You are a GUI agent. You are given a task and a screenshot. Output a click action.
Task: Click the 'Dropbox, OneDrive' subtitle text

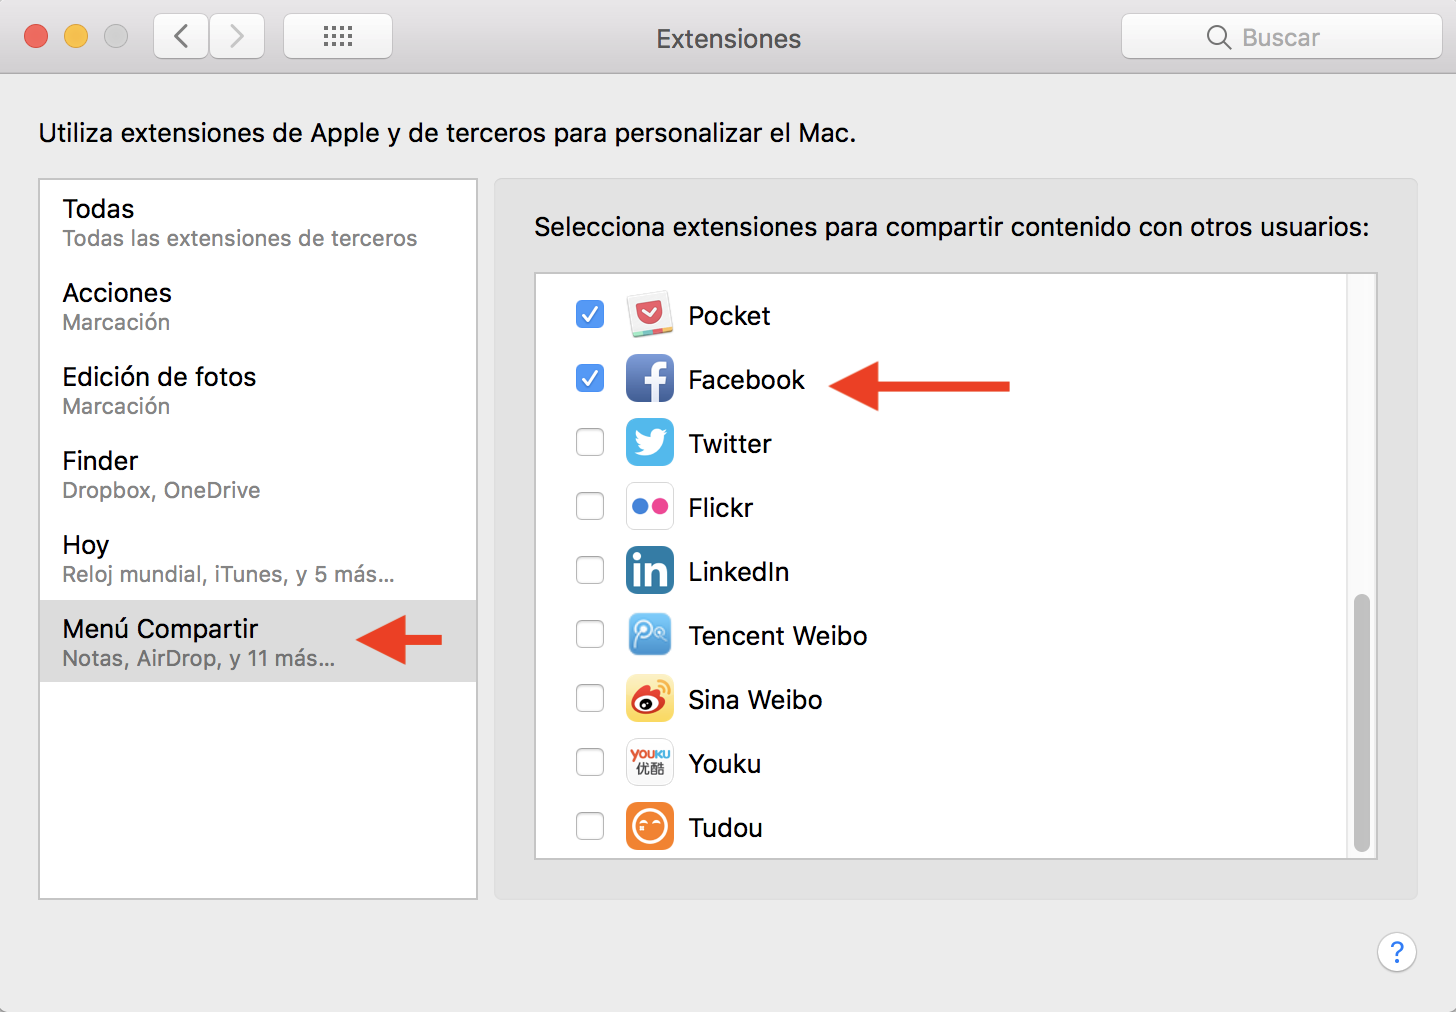click(x=161, y=490)
